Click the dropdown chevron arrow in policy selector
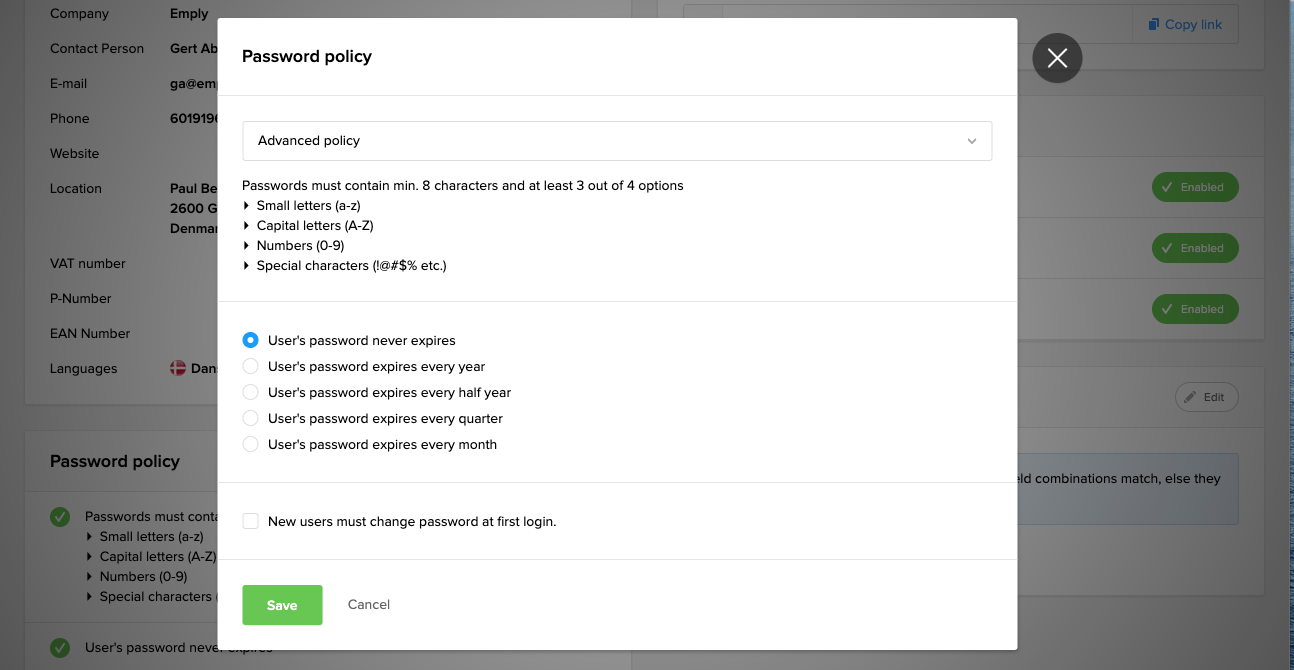 coord(971,141)
